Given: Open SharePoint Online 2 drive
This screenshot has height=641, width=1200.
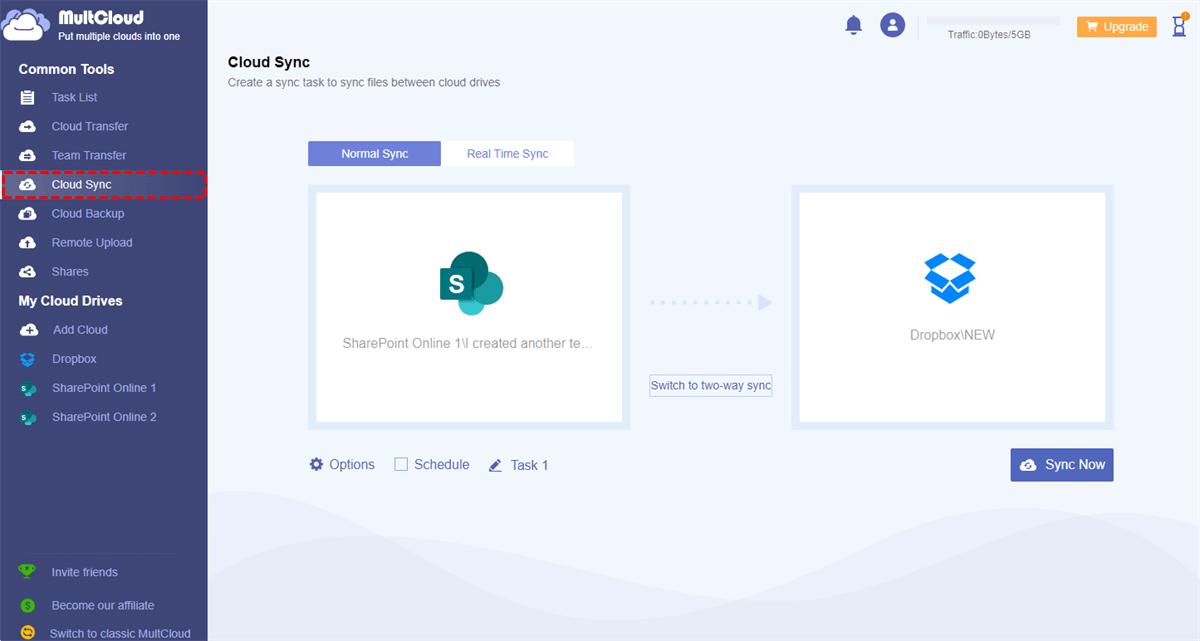Looking at the screenshot, I should [x=104, y=417].
